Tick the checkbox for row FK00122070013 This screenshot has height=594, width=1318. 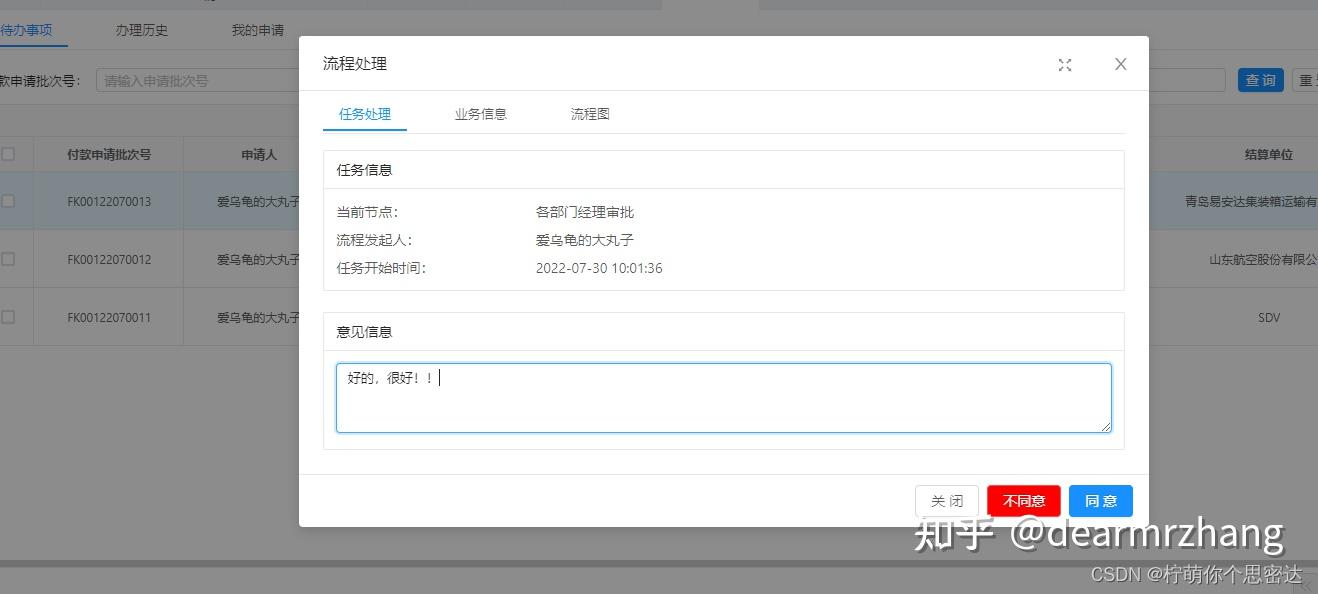(8, 200)
